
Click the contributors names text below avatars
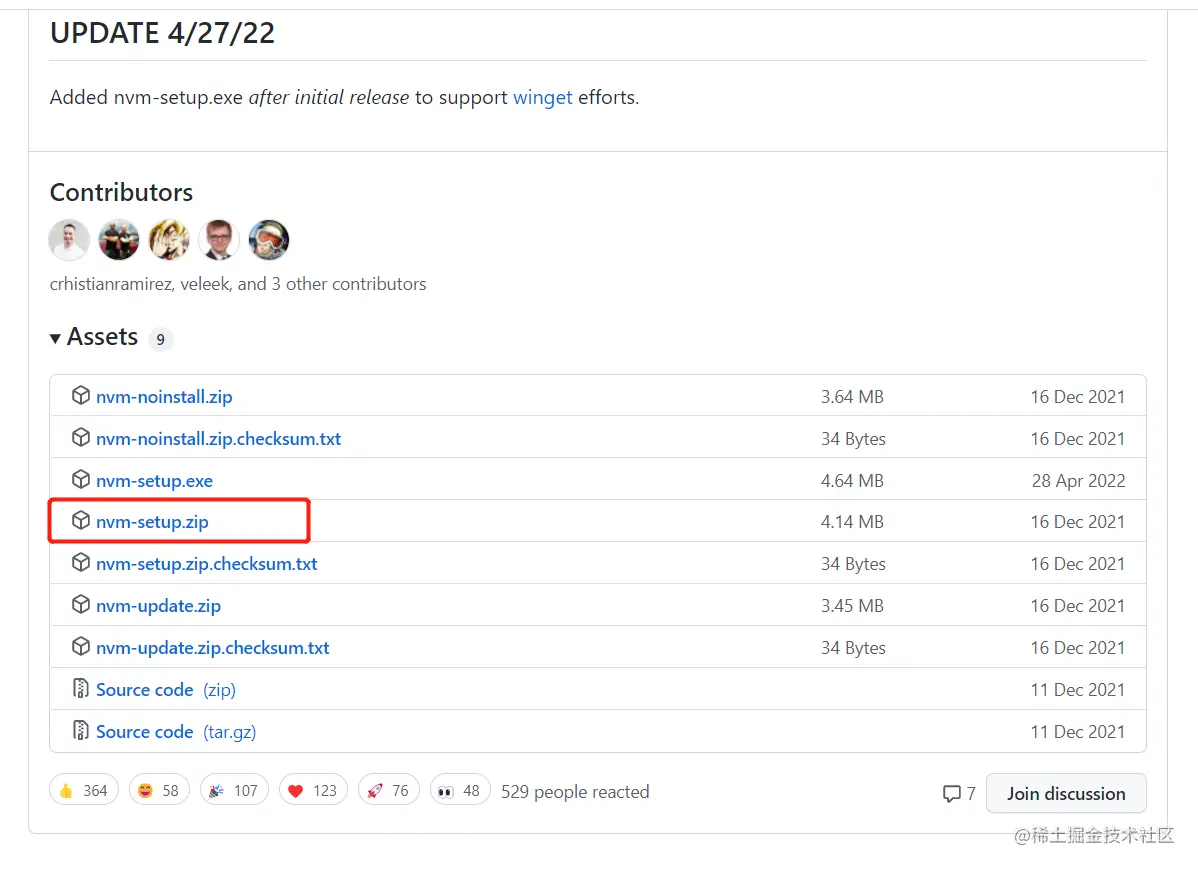coord(238,284)
